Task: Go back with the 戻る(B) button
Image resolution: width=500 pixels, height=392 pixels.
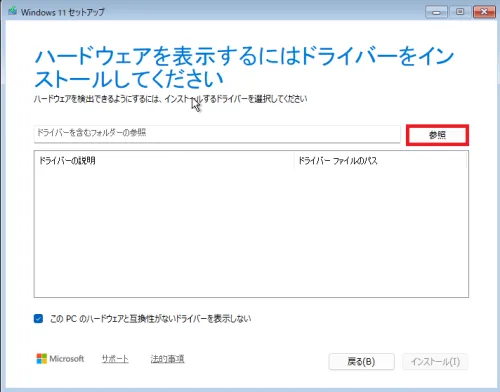Action: coord(361,362)
